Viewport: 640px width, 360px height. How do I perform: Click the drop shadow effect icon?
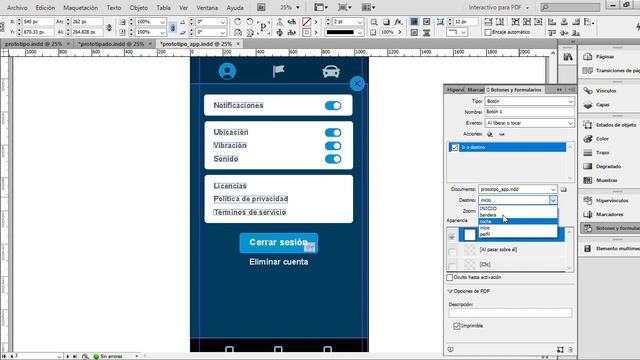tap(386, 22)
